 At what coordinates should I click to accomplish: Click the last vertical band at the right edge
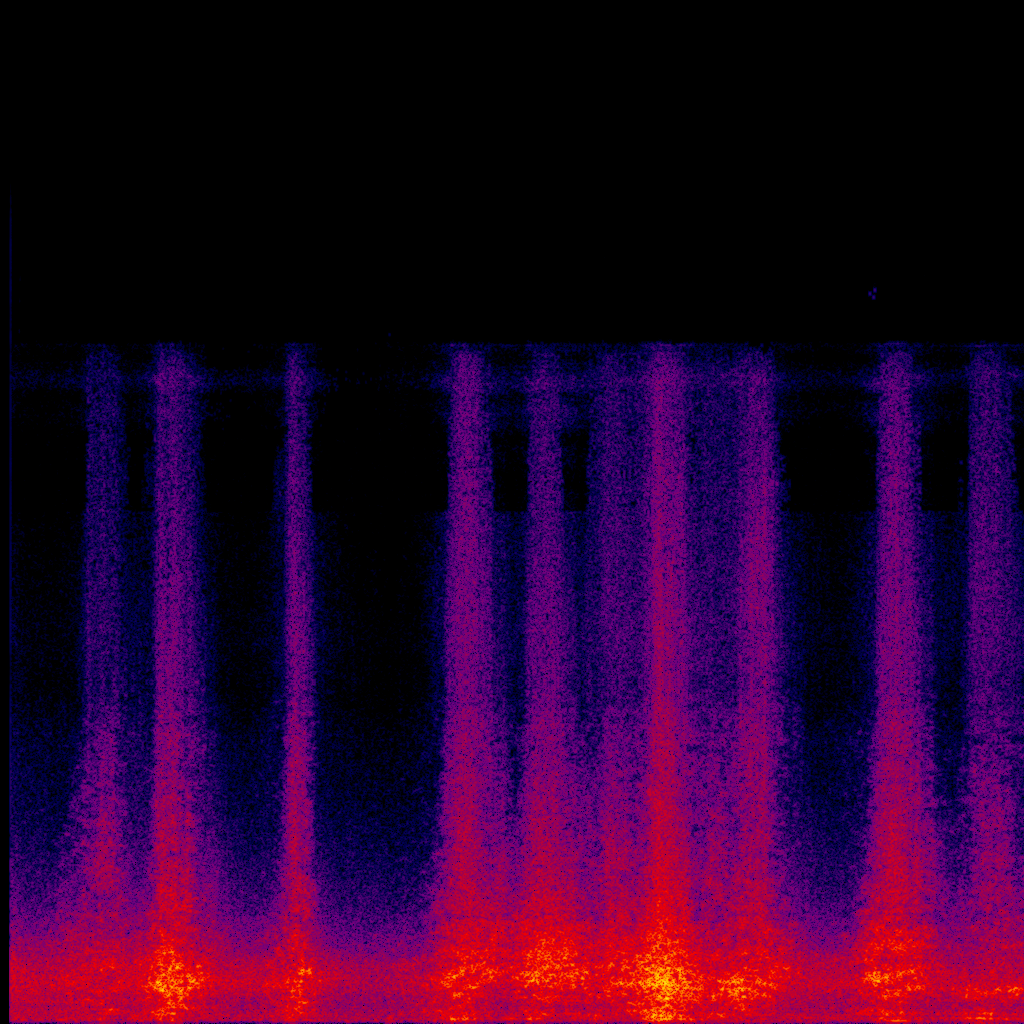pyautogui.click(x=990, y=600)
